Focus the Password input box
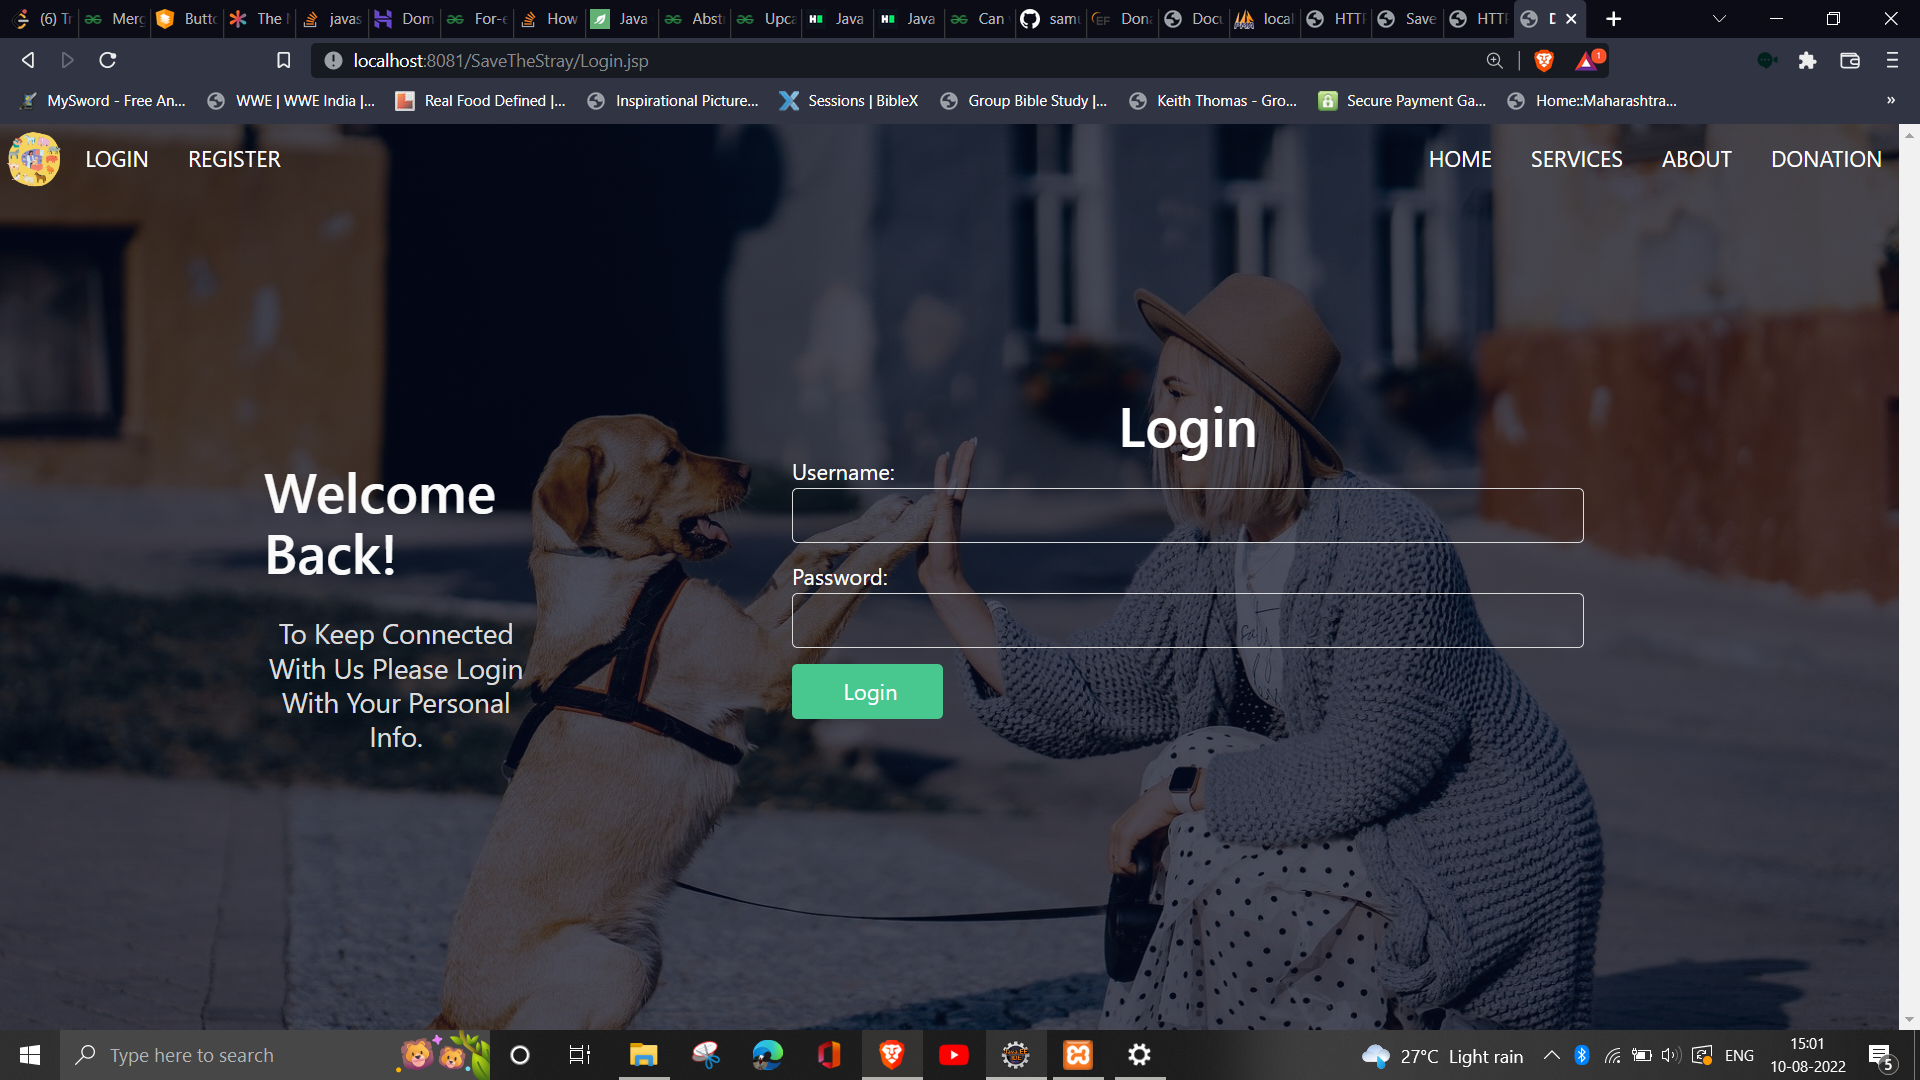The width and height of the screenshot is (1920, 1080). pyautogui.click(x=1187, y=621)
